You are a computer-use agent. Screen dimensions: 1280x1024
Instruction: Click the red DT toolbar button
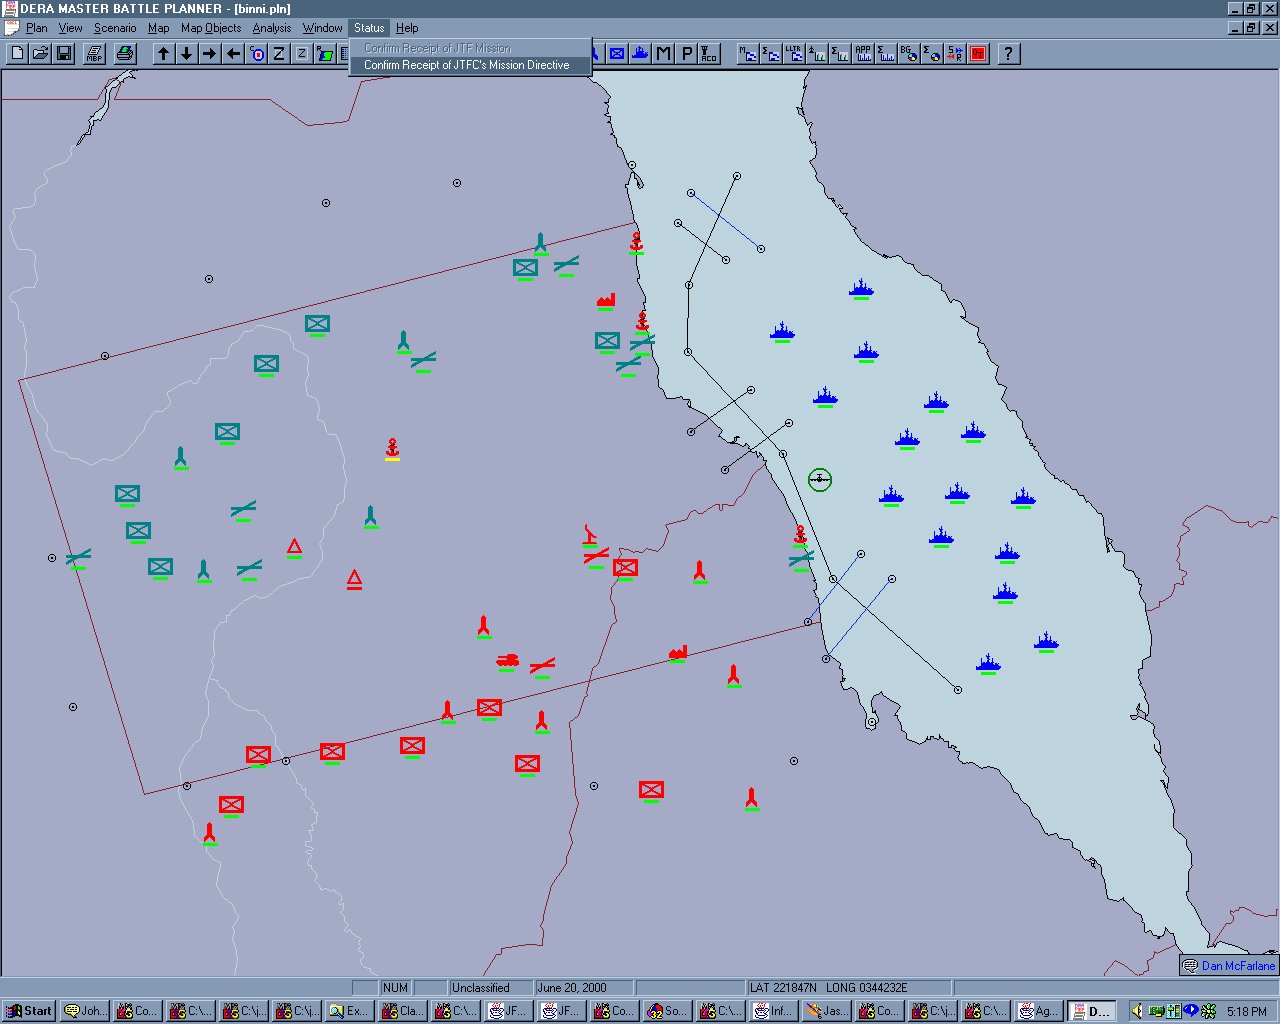pyautogui.click(x=978, y=54)
